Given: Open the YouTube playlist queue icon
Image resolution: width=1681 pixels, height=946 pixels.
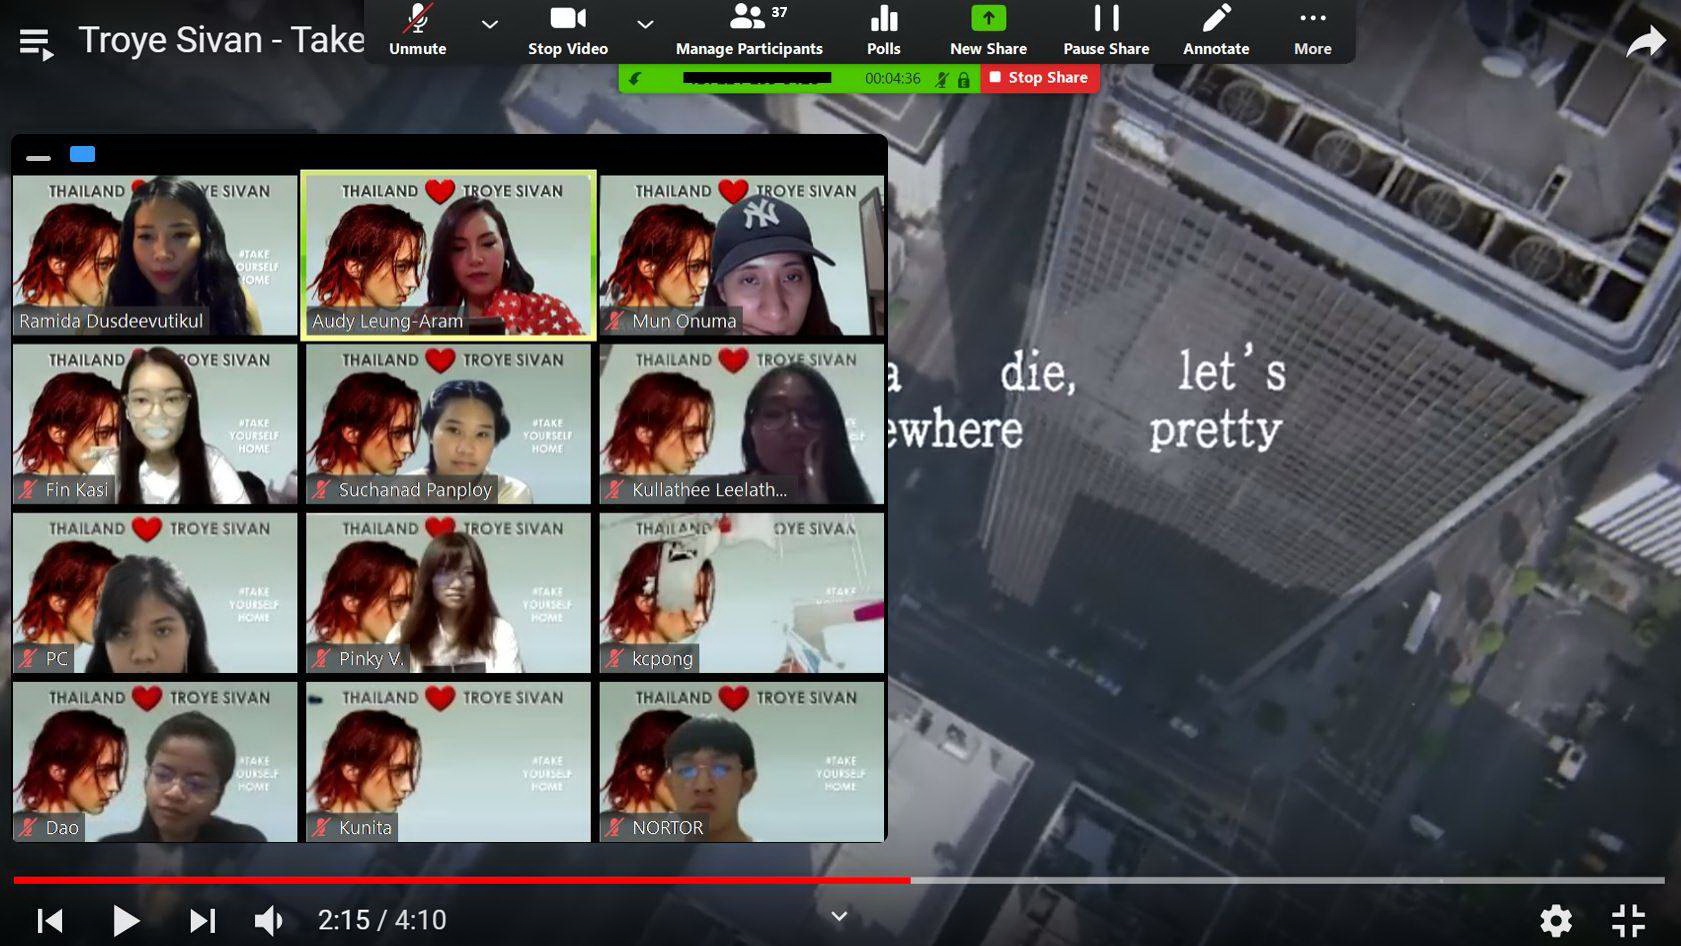Looking at the screenshot, I should [x=36, y=43].
